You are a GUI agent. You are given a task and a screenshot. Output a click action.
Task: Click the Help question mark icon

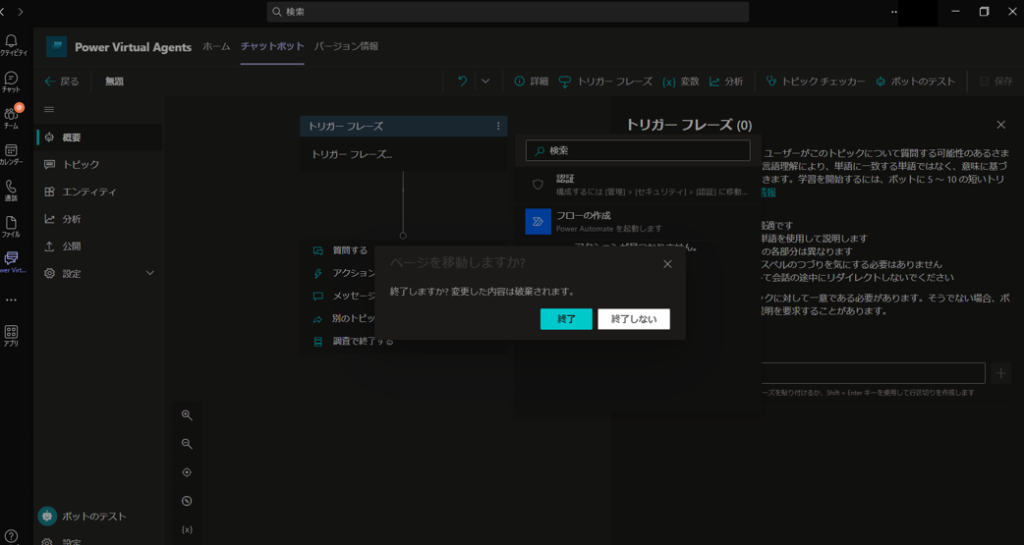11,537
